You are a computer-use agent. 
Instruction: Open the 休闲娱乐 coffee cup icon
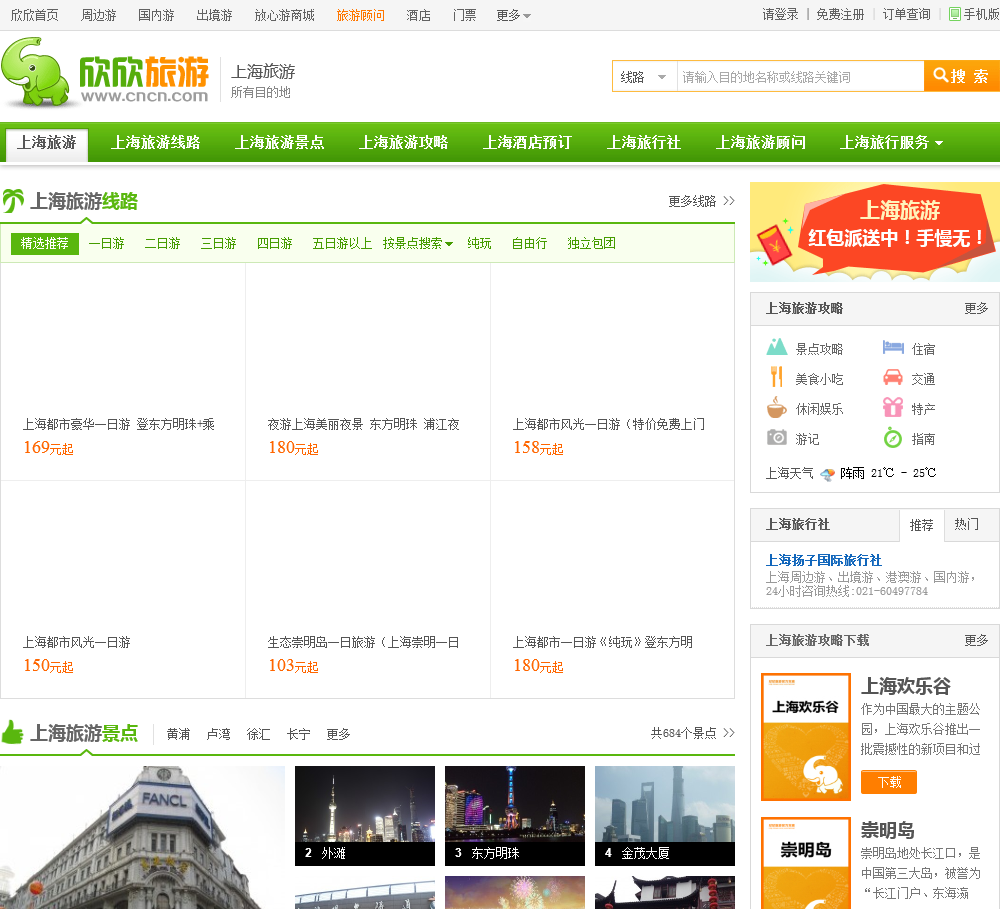pos(776,407)
